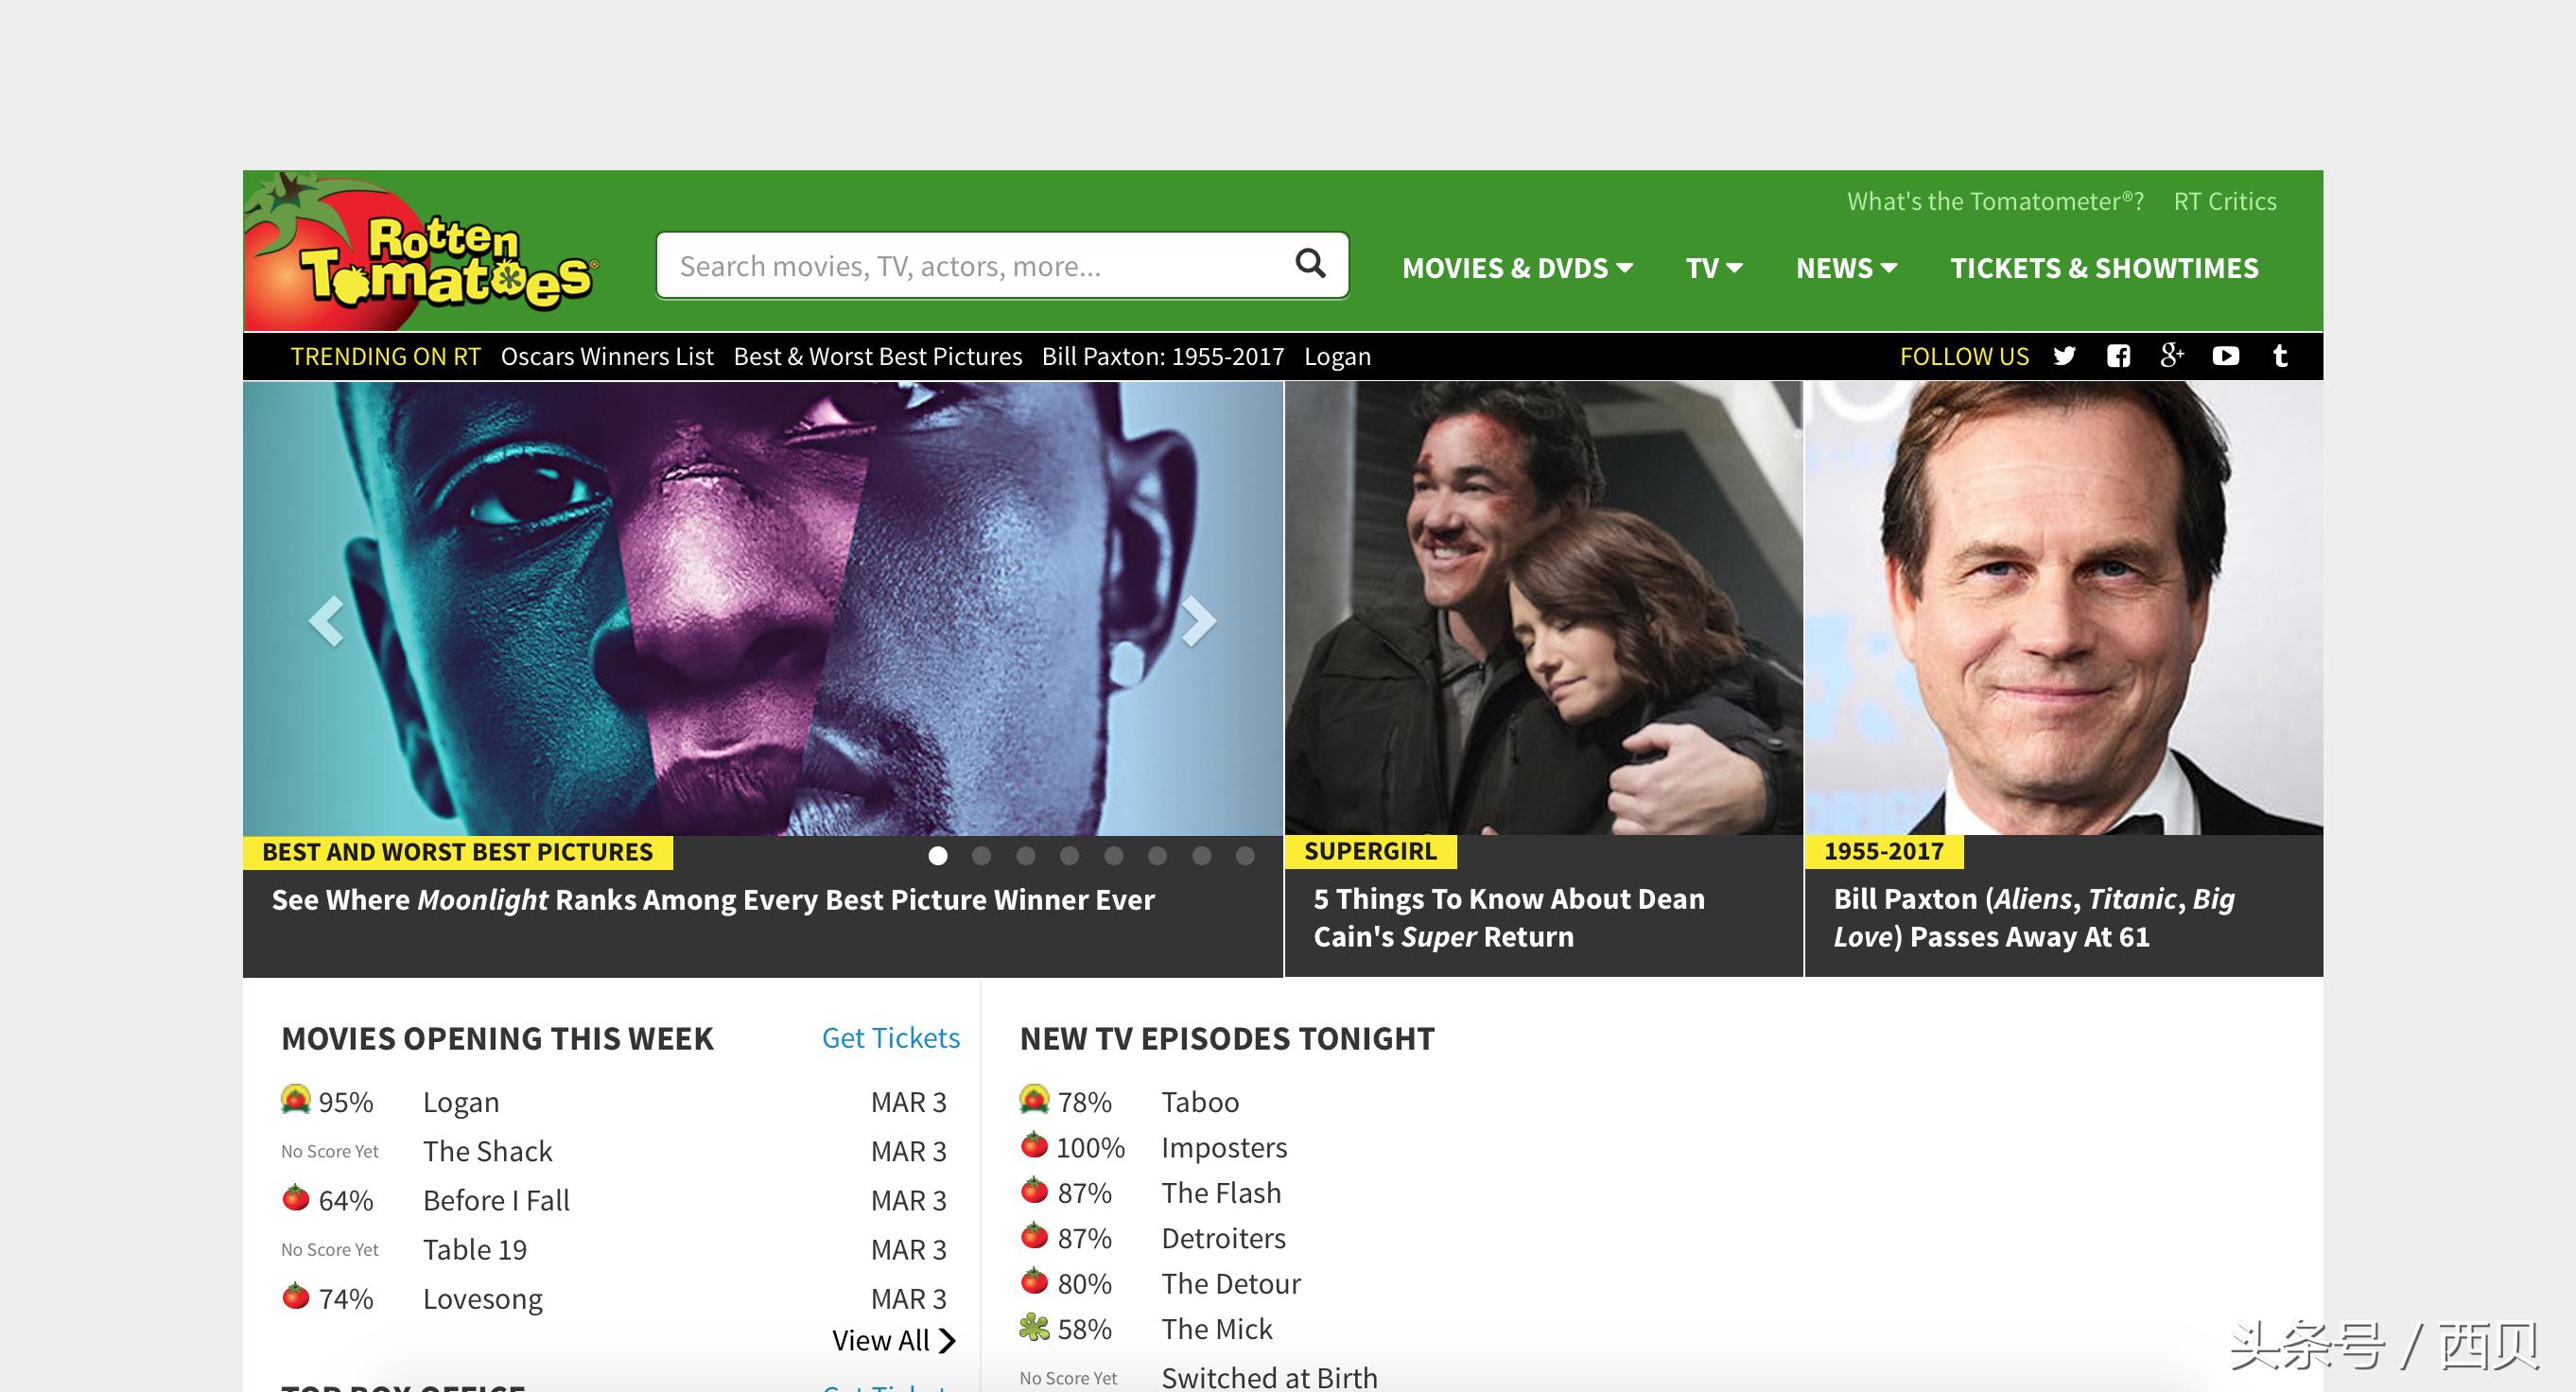Open the Twitter follow icon
This screenshot has height=1392, width=2576.
click(2064, 356)
